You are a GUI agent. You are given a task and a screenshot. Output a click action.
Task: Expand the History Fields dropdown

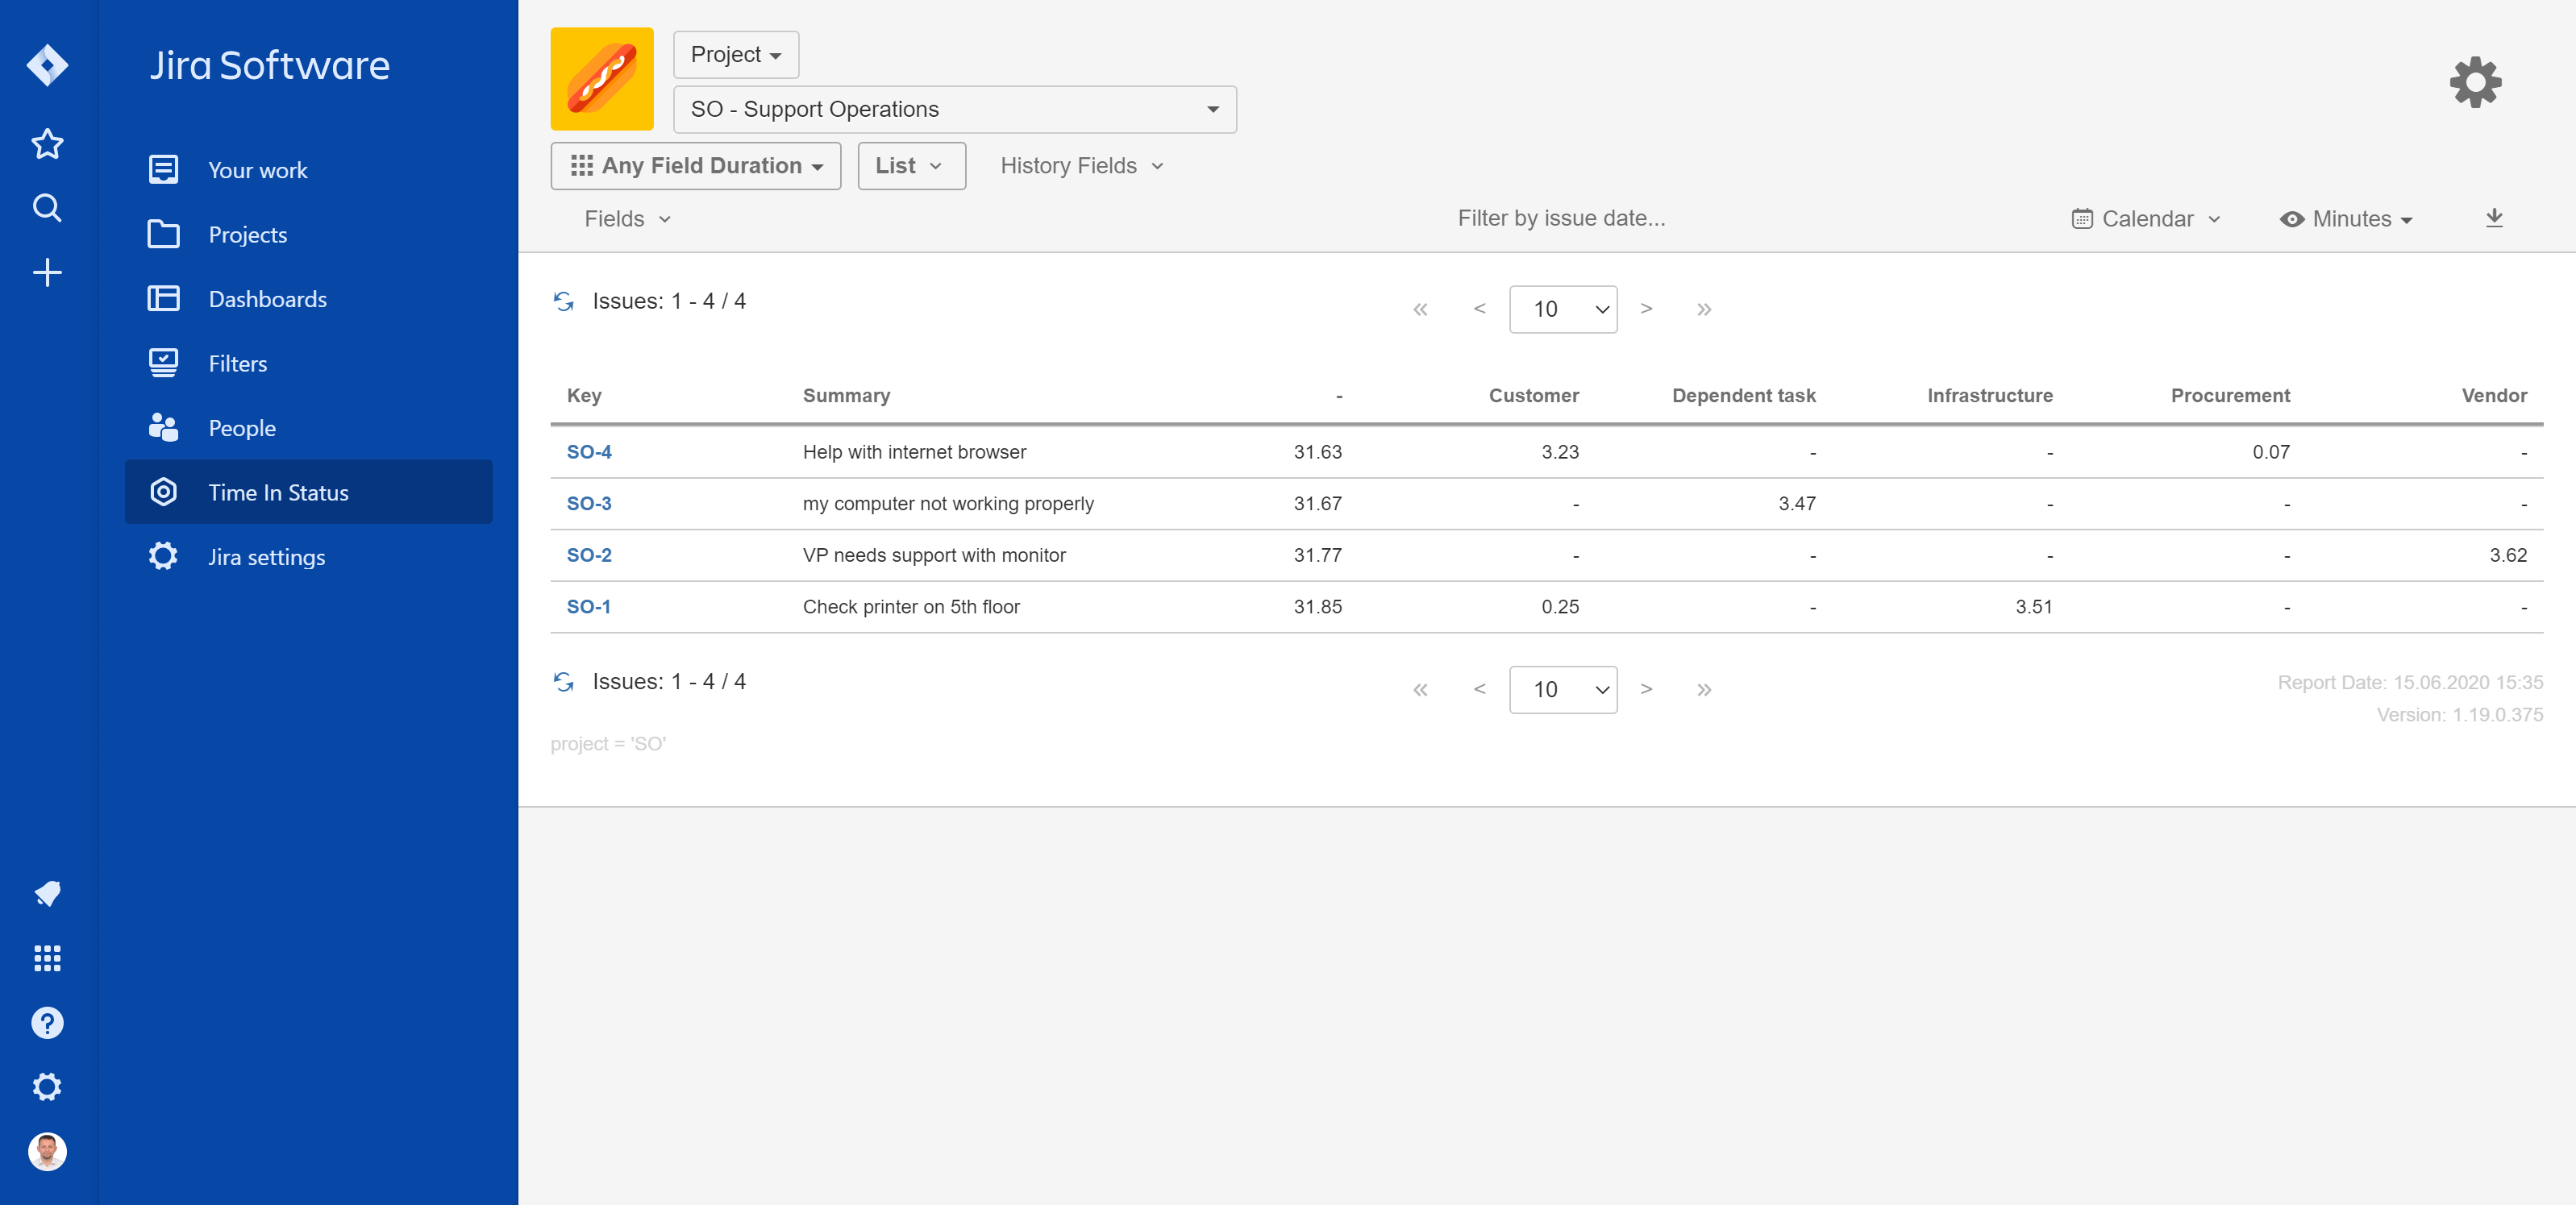(x=1080, y=165)
